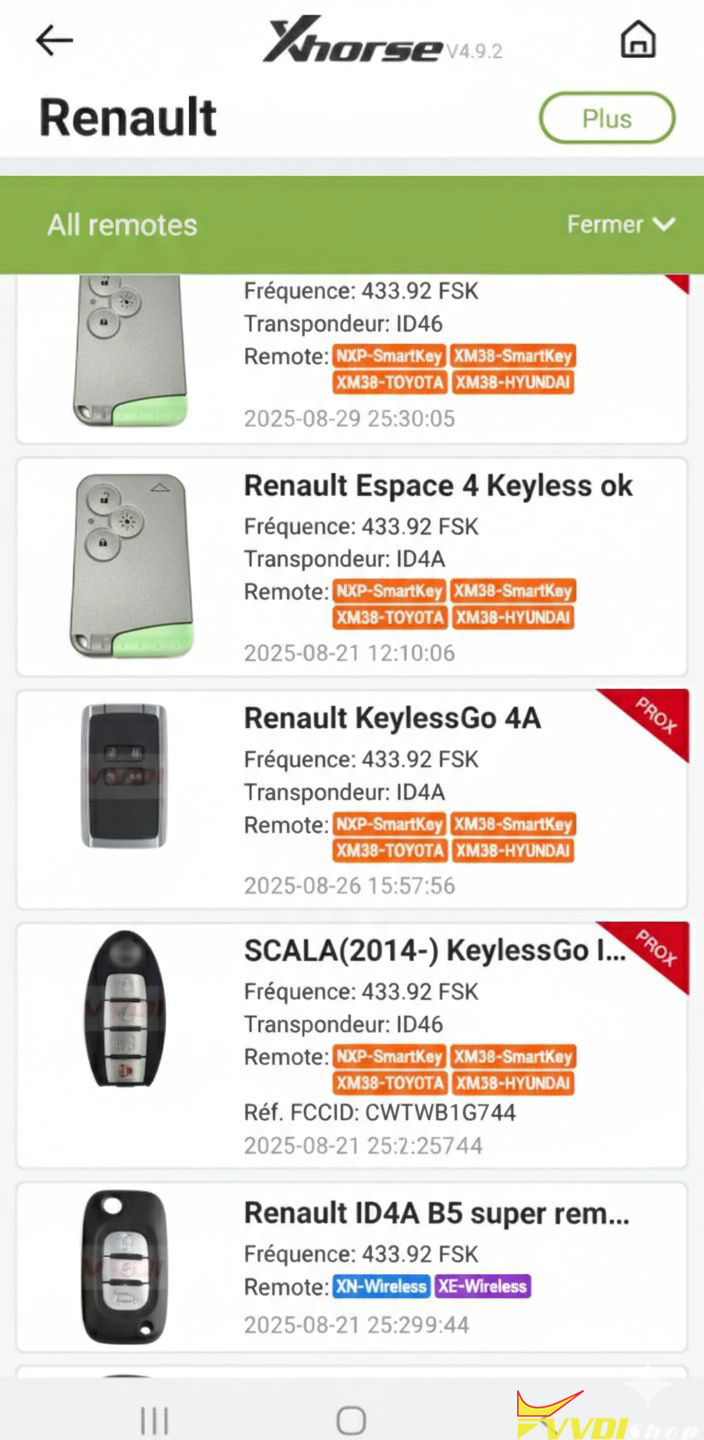The width and height of the screenshot is (704, 1440).
Task: Tap the PROX ribbon on SCALA entry
Action: (656, 949)
